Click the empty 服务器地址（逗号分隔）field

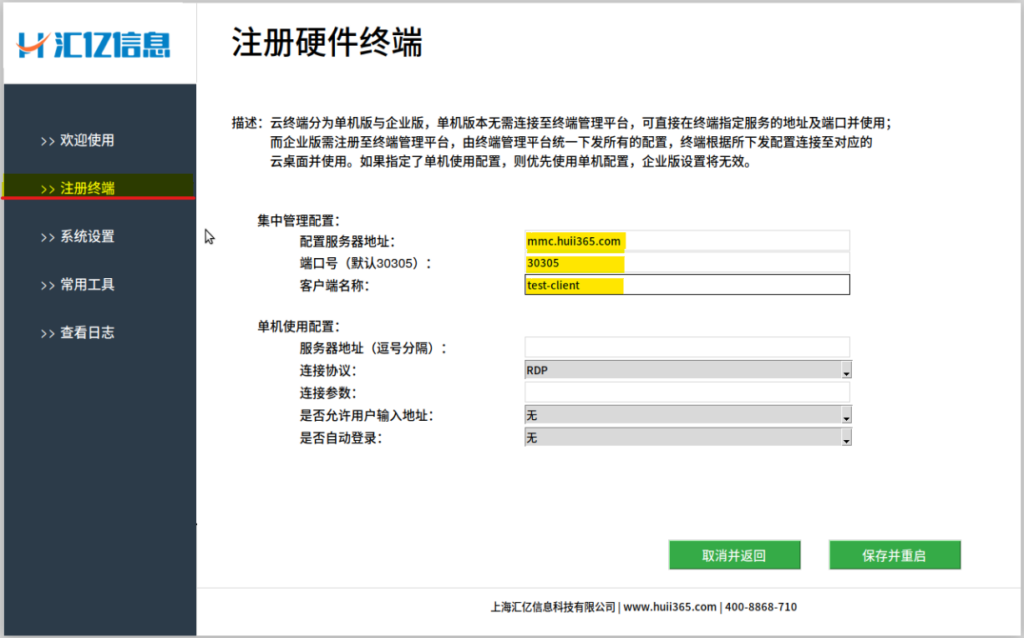(x=686, y=347)
